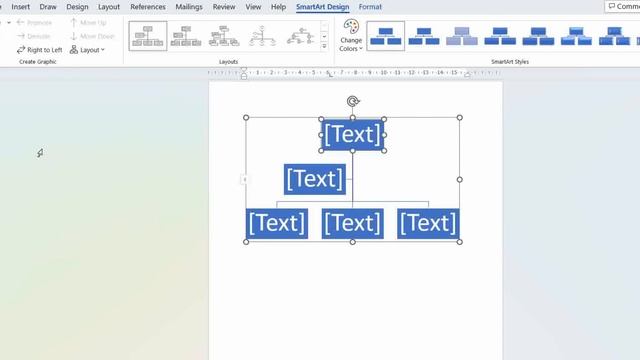The image size is (640, 360).
Task: Select the seventh SmartArt style thumbnail
Action: click(614, 36)
